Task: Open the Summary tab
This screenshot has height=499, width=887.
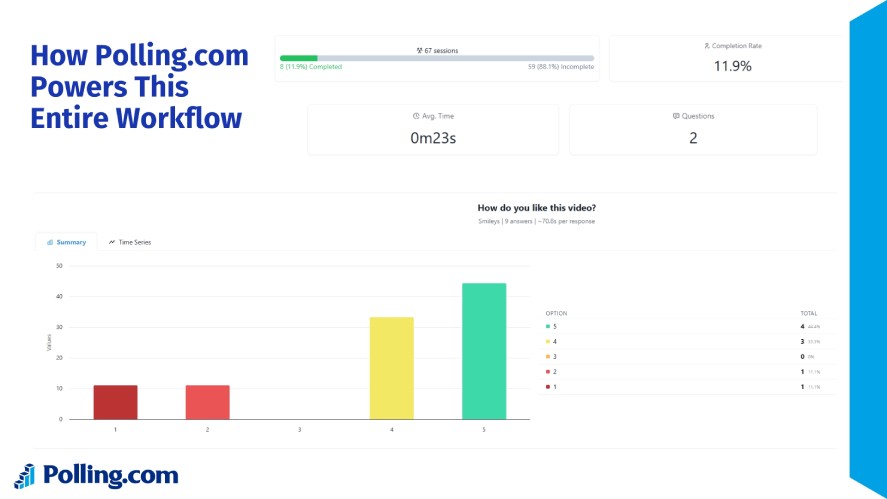Action: (66, 242)
